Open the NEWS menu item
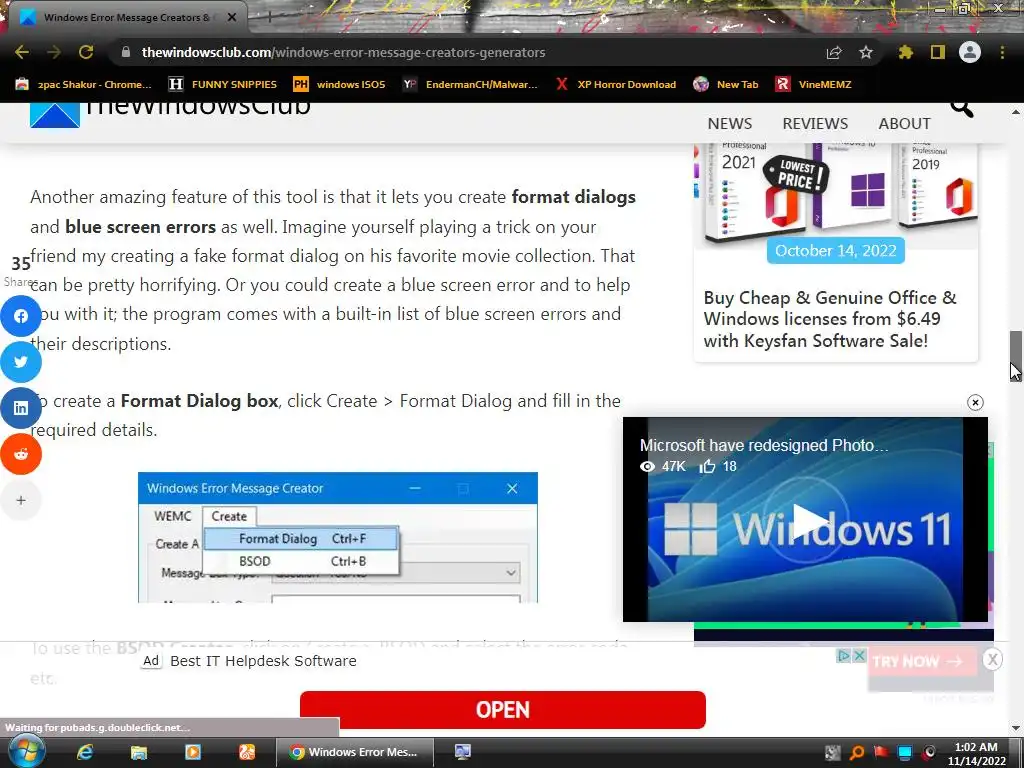The height and width of the screenshot is (768, 1024). pos(729,123)
